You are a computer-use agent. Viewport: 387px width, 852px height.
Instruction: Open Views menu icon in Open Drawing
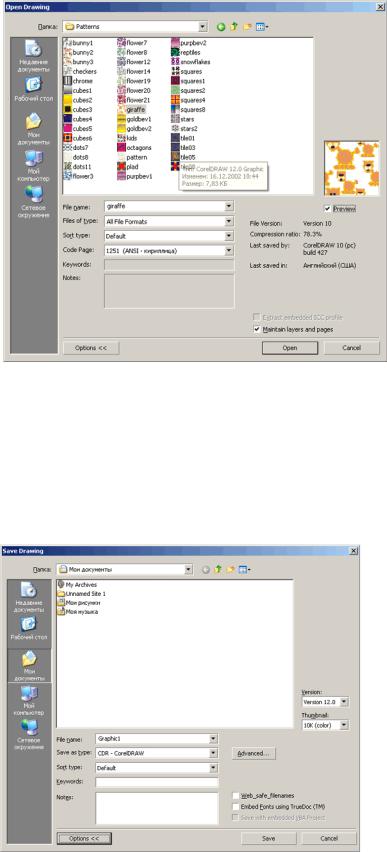click(x=261, y=26)
